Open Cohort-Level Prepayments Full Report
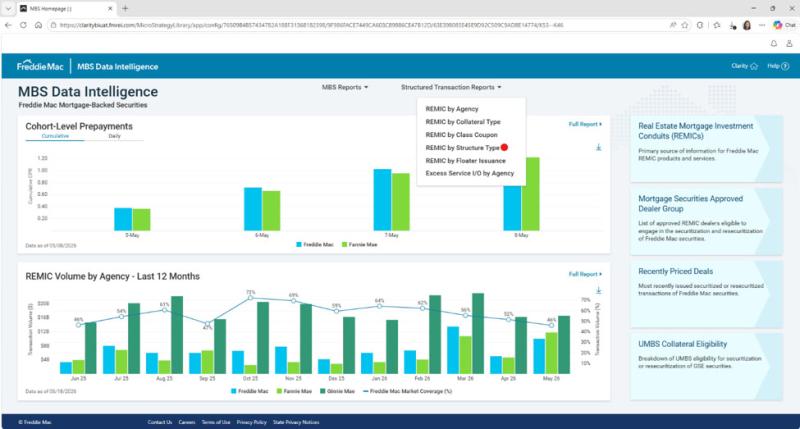800x429 pixels. 585,124
